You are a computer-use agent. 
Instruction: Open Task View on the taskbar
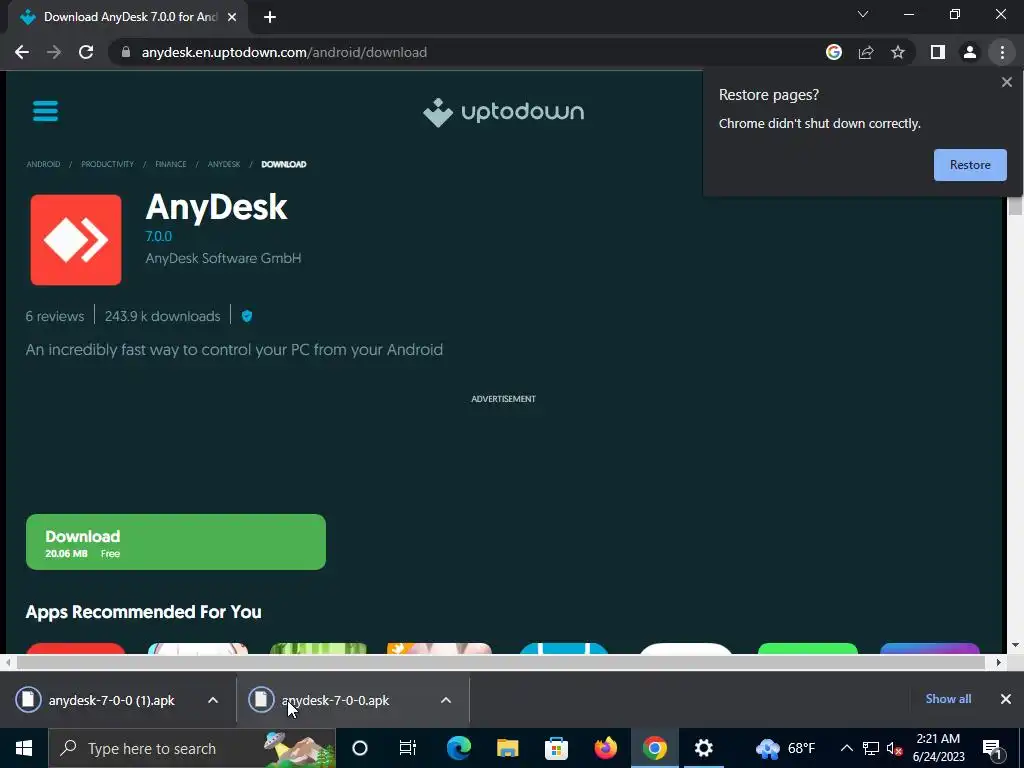408,748
